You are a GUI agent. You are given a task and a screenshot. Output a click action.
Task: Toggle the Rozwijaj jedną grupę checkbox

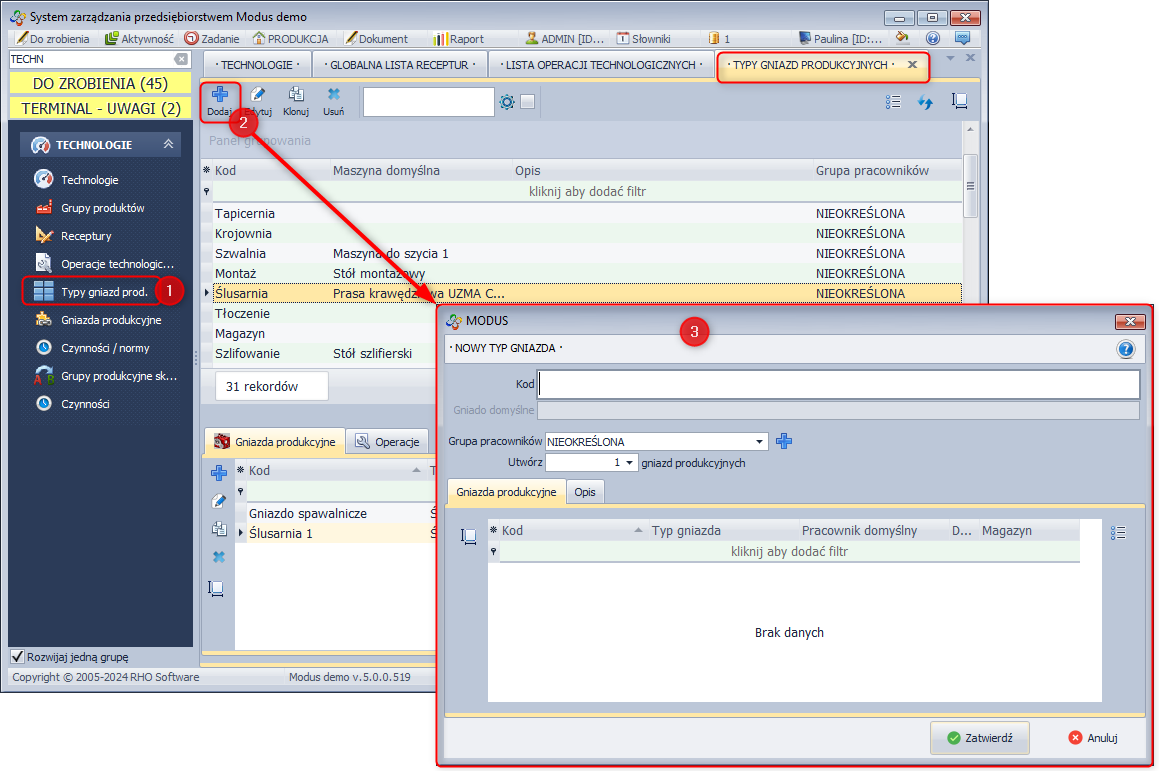[17, 657]
